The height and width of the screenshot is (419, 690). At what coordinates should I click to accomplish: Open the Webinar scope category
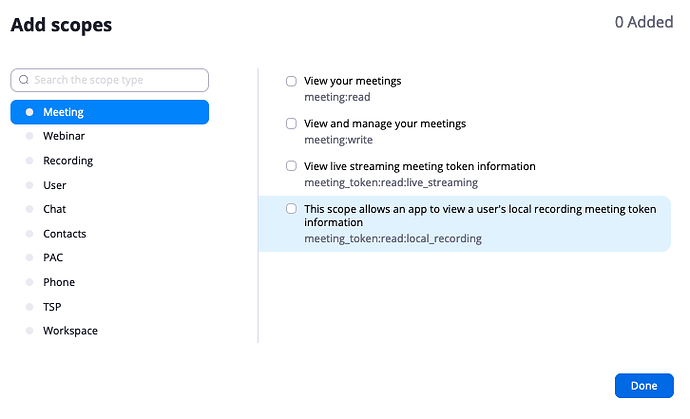(x=63, y=136)
